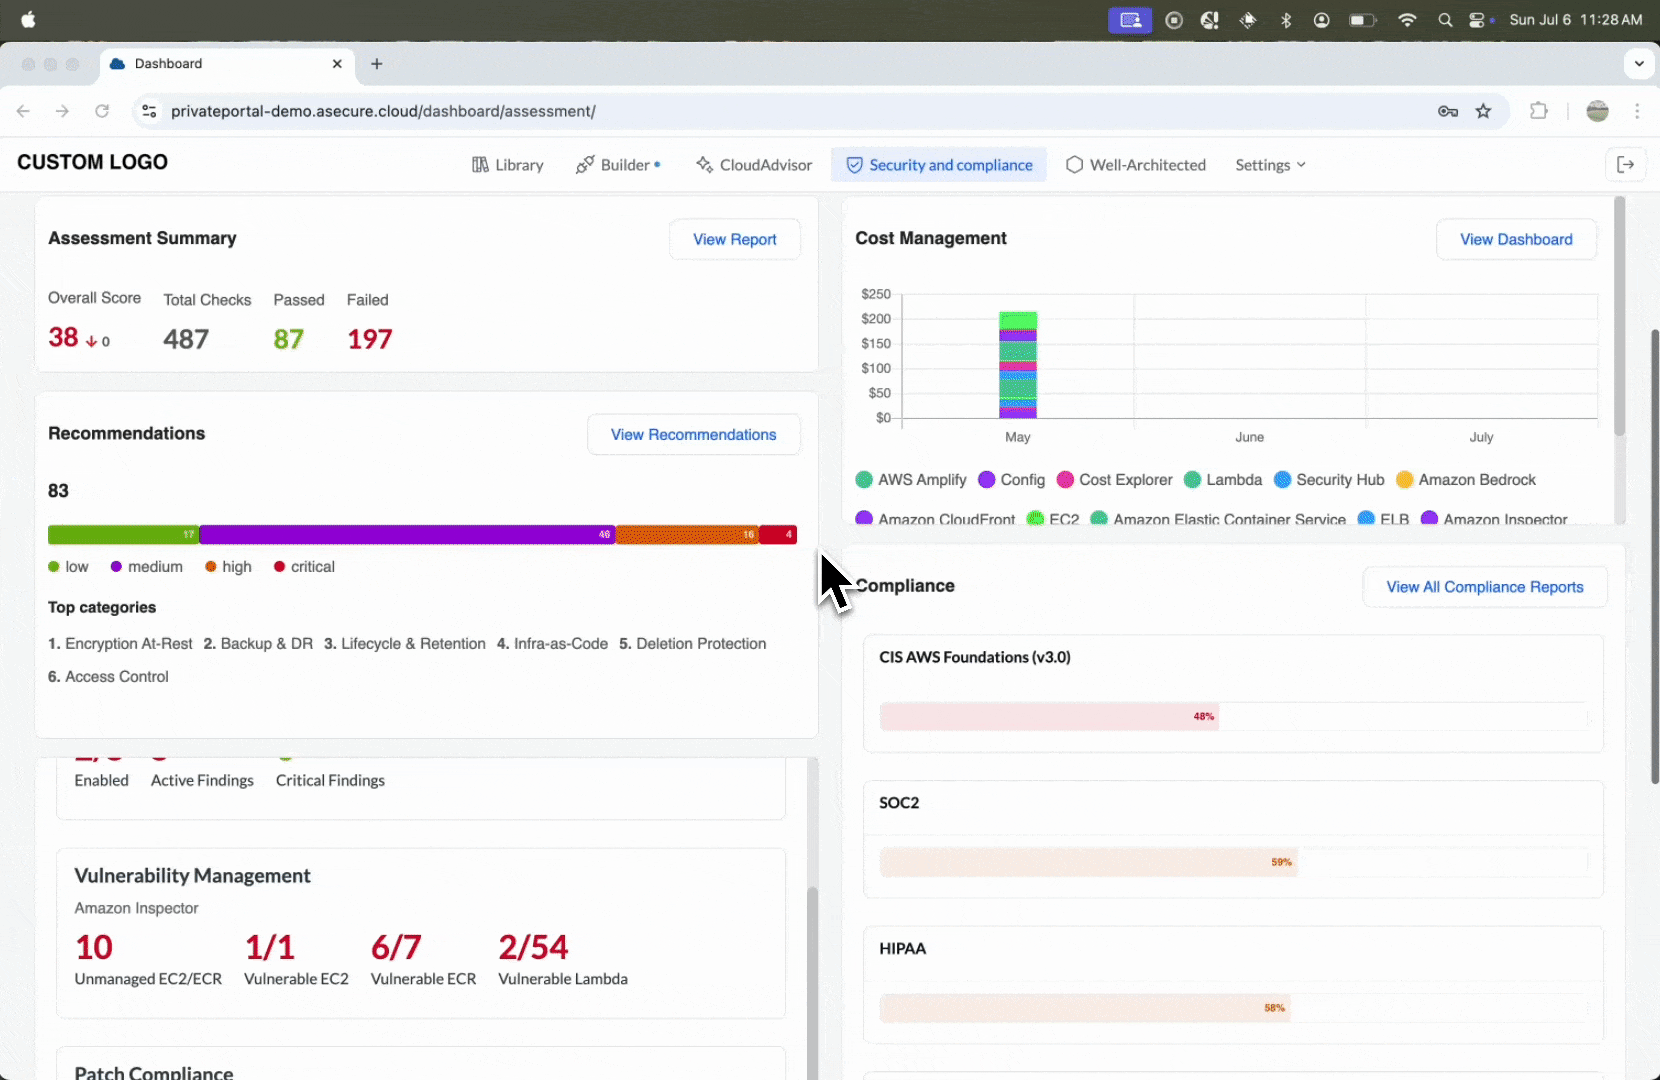Open a new browser tab
Viewport: 1660px width, 1080px height.
[x=377, y=64]
